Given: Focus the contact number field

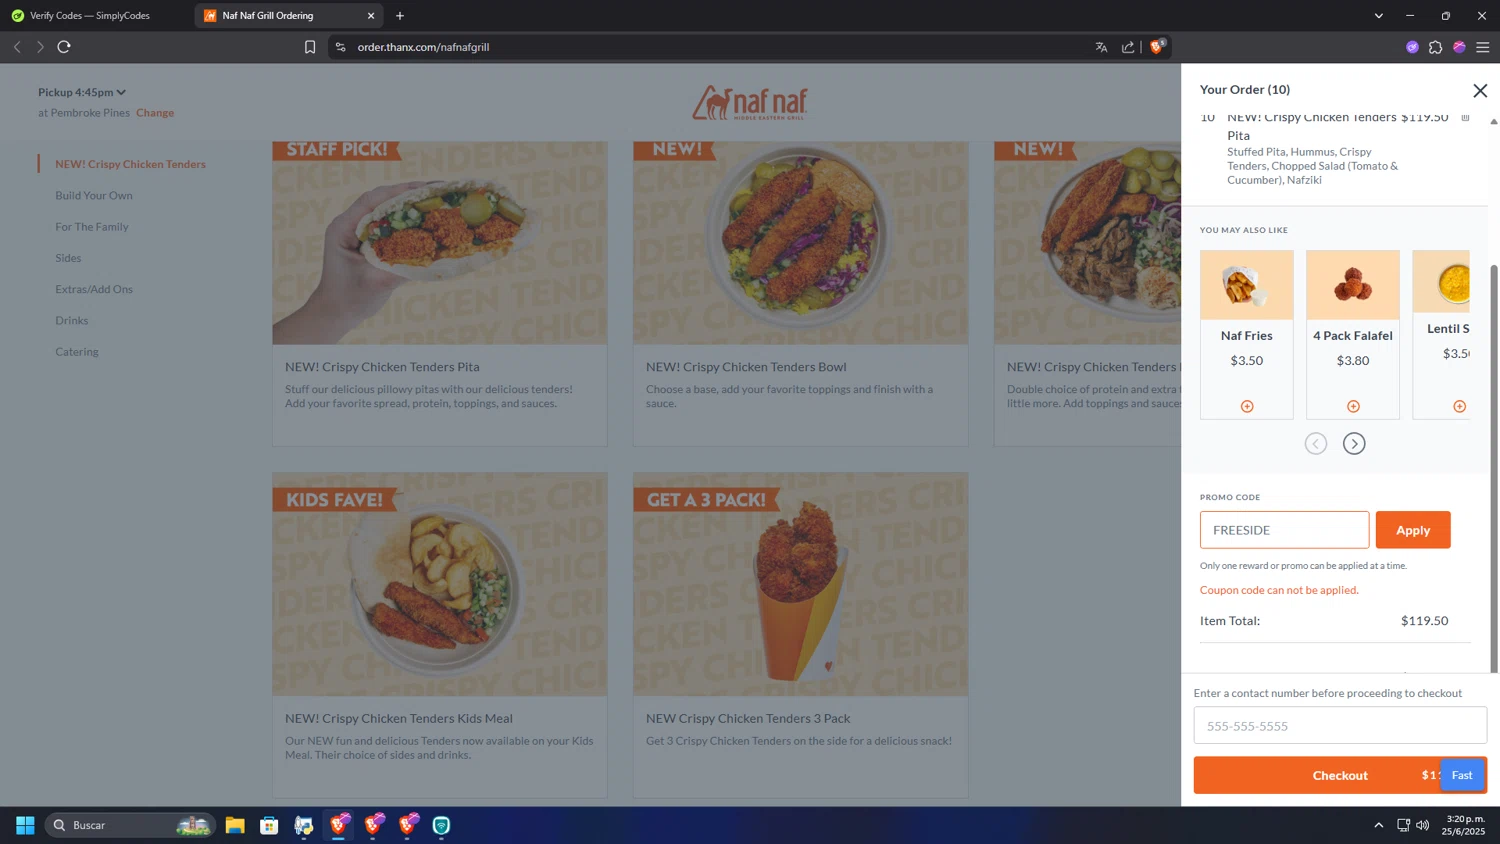Looking at the screenshot, I should click(1340, 725).
